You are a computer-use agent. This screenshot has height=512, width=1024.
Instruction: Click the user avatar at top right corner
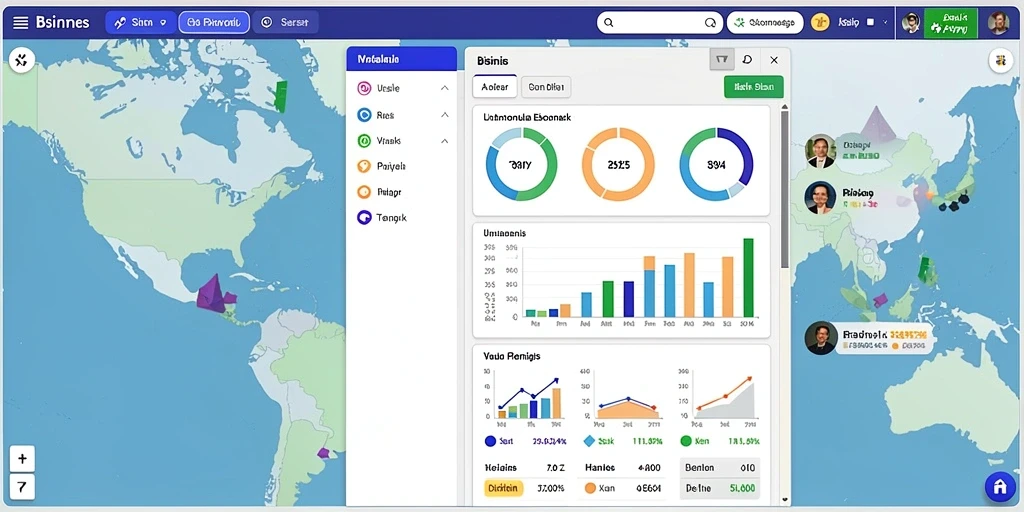coord(998,24)
